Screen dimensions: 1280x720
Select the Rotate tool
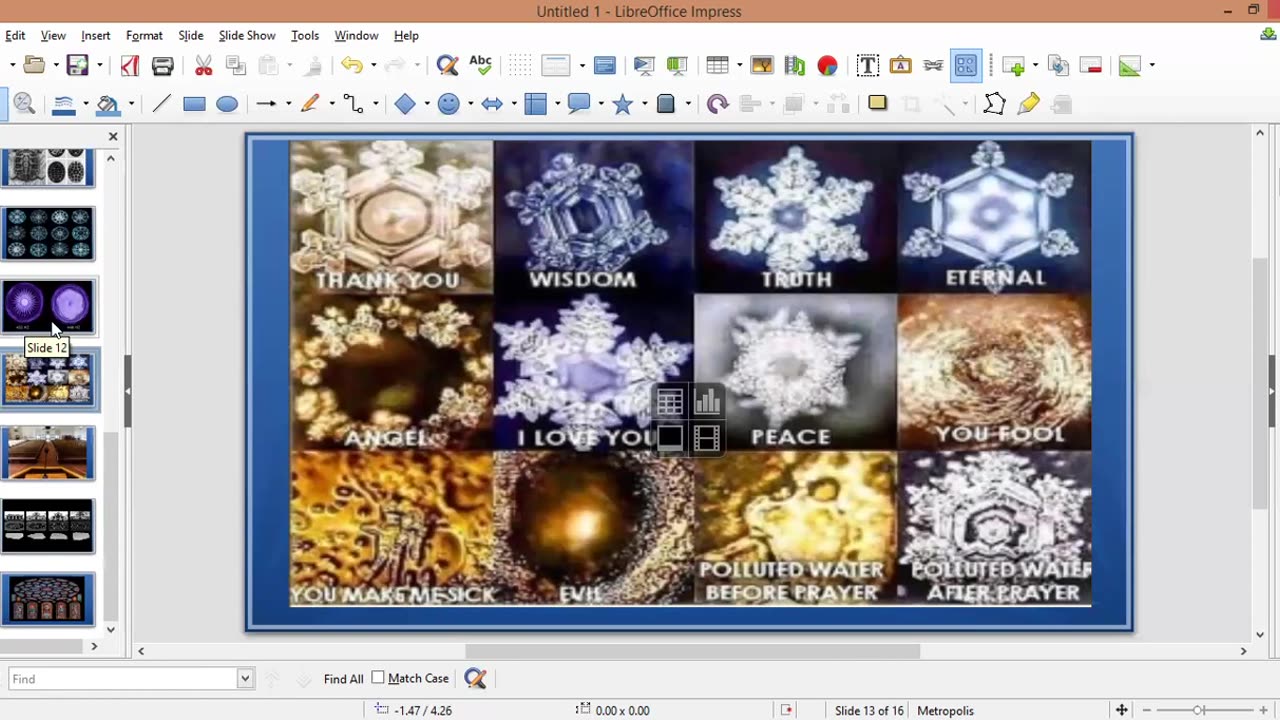(717, 104)
